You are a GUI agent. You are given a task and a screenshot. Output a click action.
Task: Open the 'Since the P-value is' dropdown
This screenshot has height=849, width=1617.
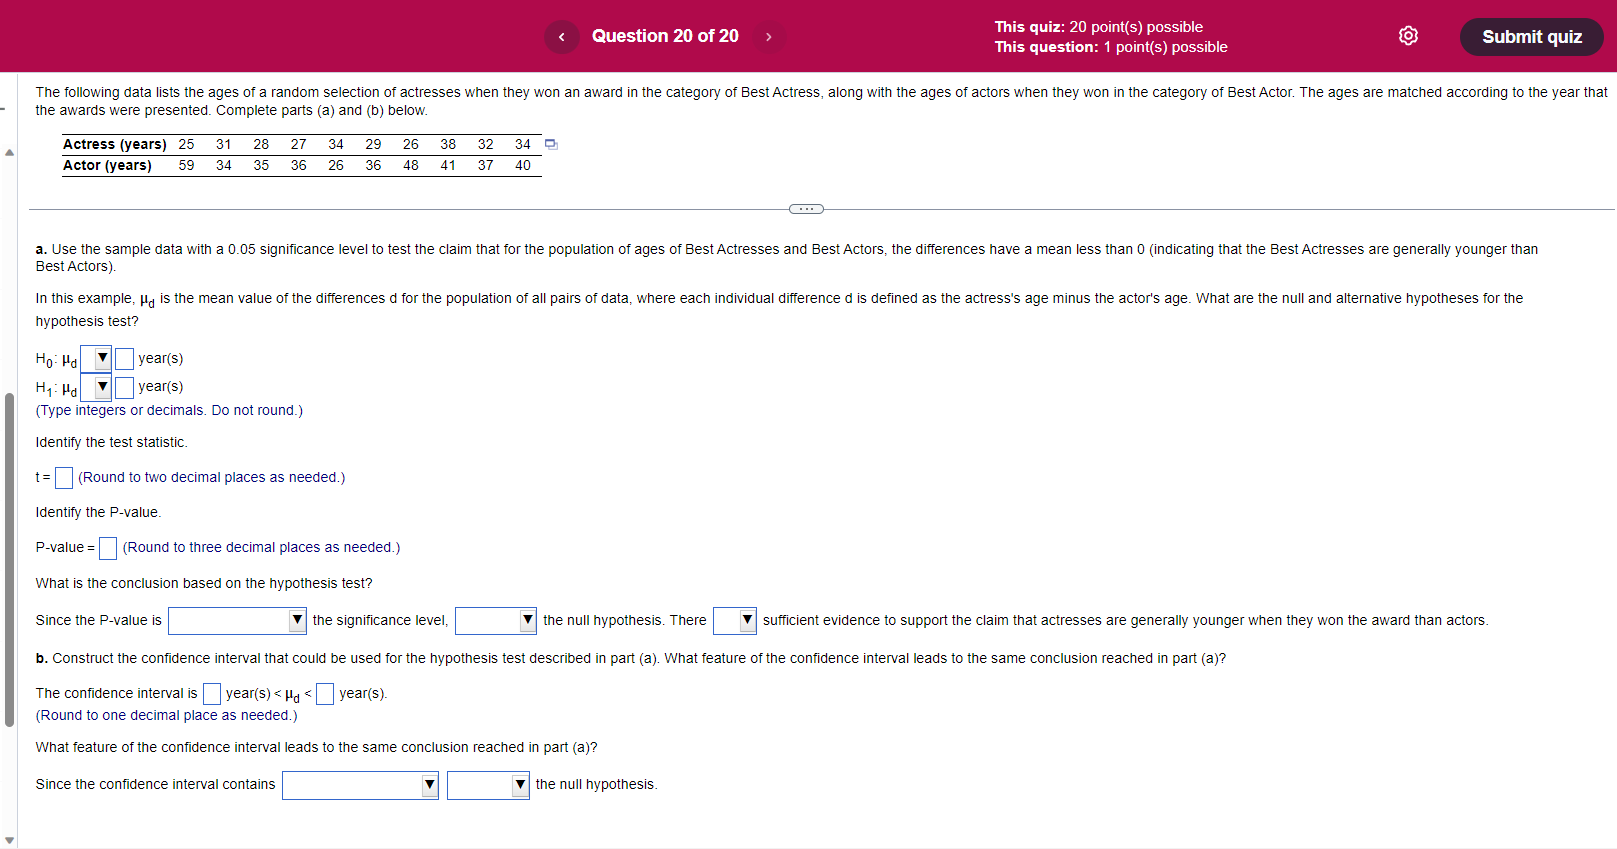[x=237, y=621]
